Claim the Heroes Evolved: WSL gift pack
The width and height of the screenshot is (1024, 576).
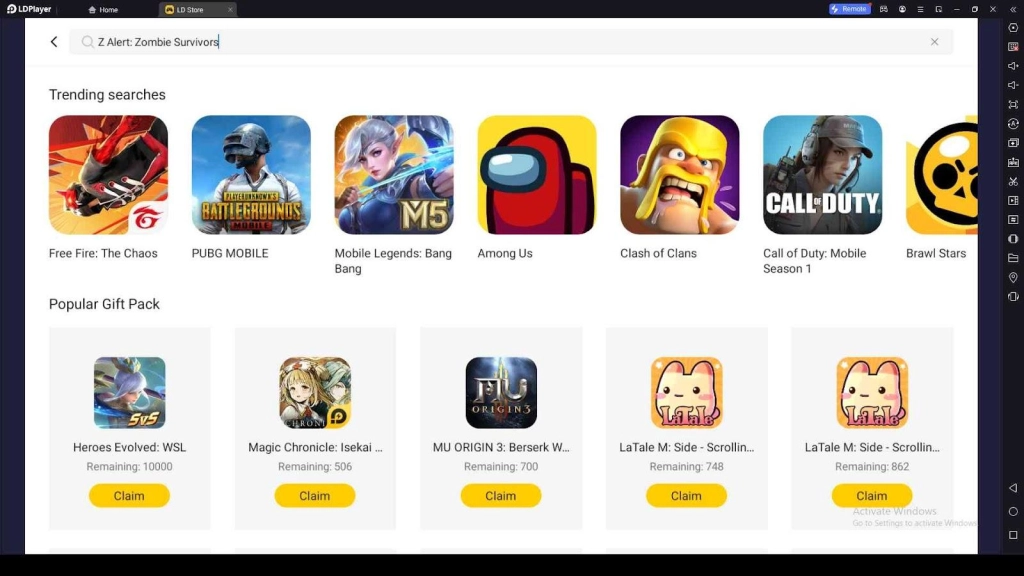click(x=129, y=496)
